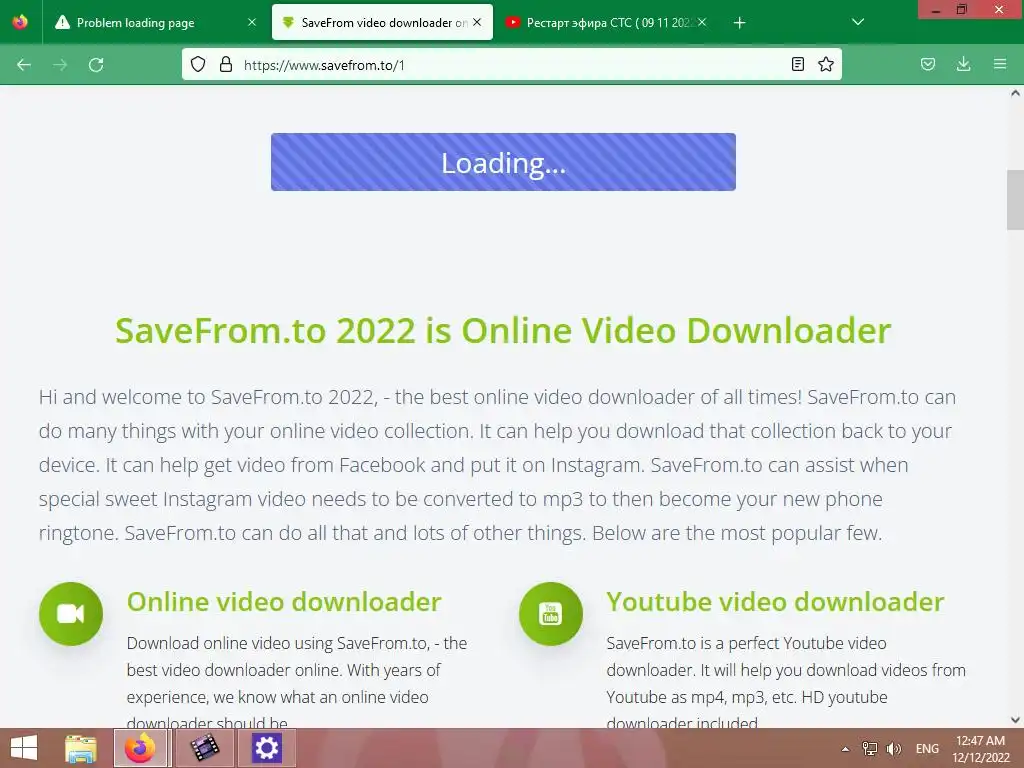Minimize the Firefox window

coord(936,10)
